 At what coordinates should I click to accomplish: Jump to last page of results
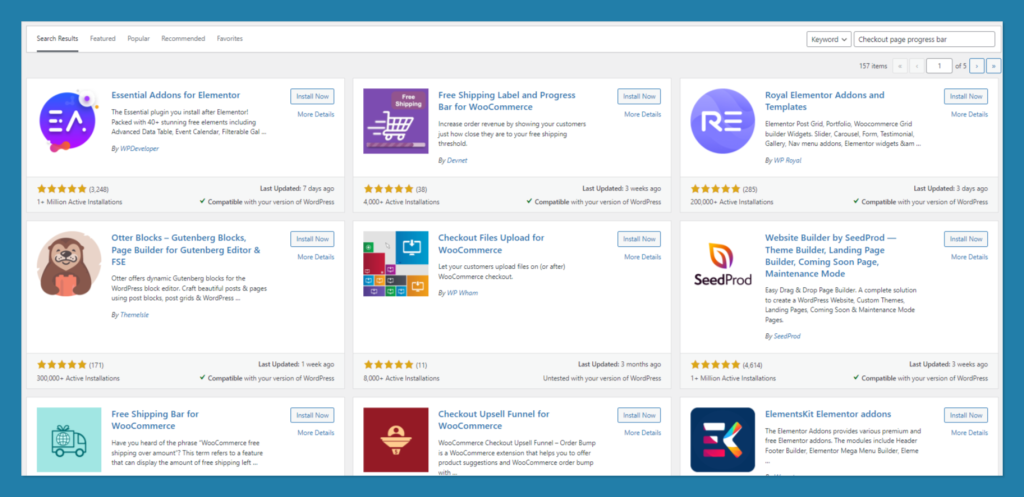click(x=994, y=66)
